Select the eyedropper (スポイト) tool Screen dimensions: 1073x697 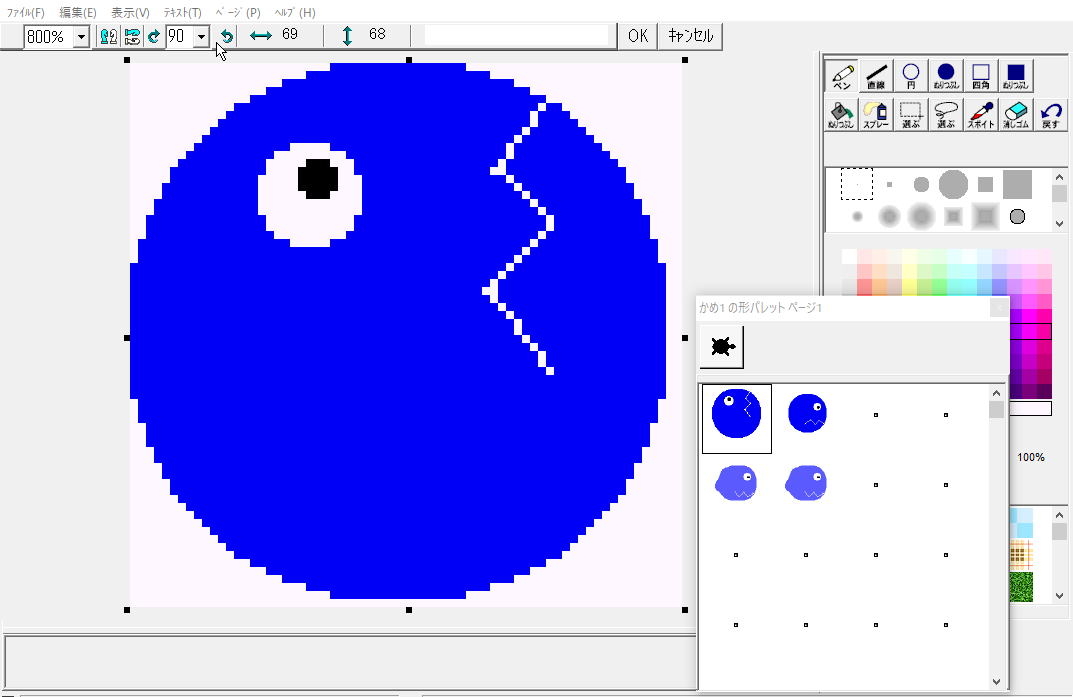(981, 114)
